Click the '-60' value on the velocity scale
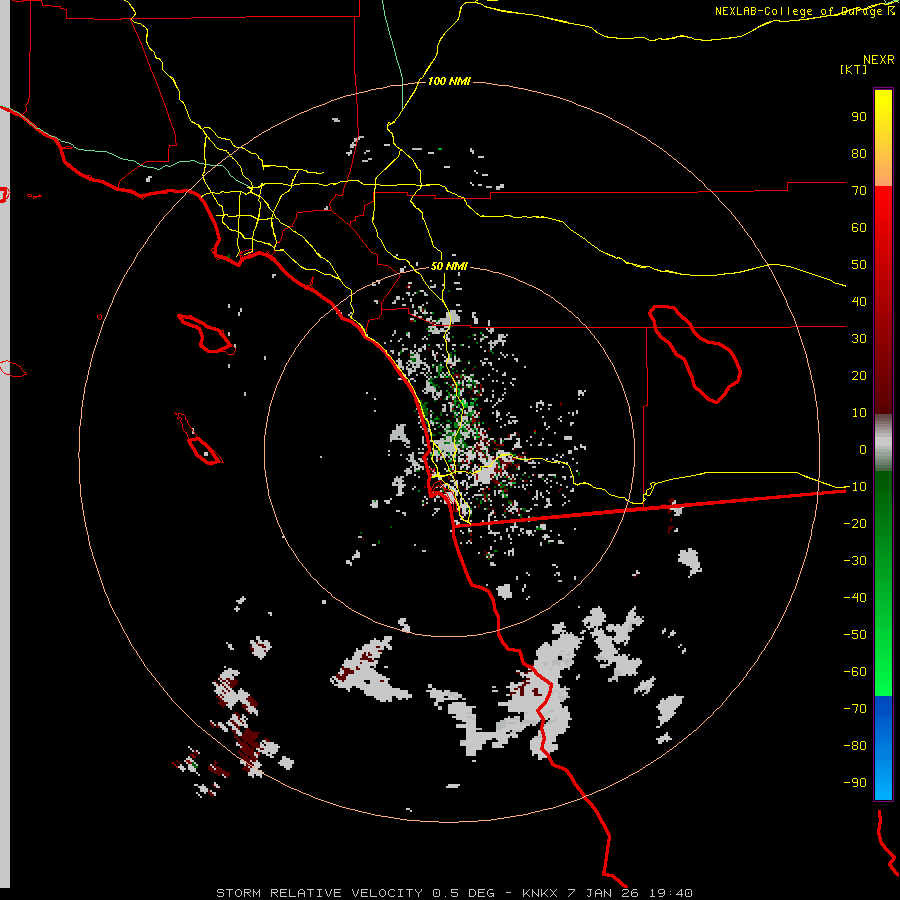The width and height of the screenshot is (900, 900). click(855, 672)
